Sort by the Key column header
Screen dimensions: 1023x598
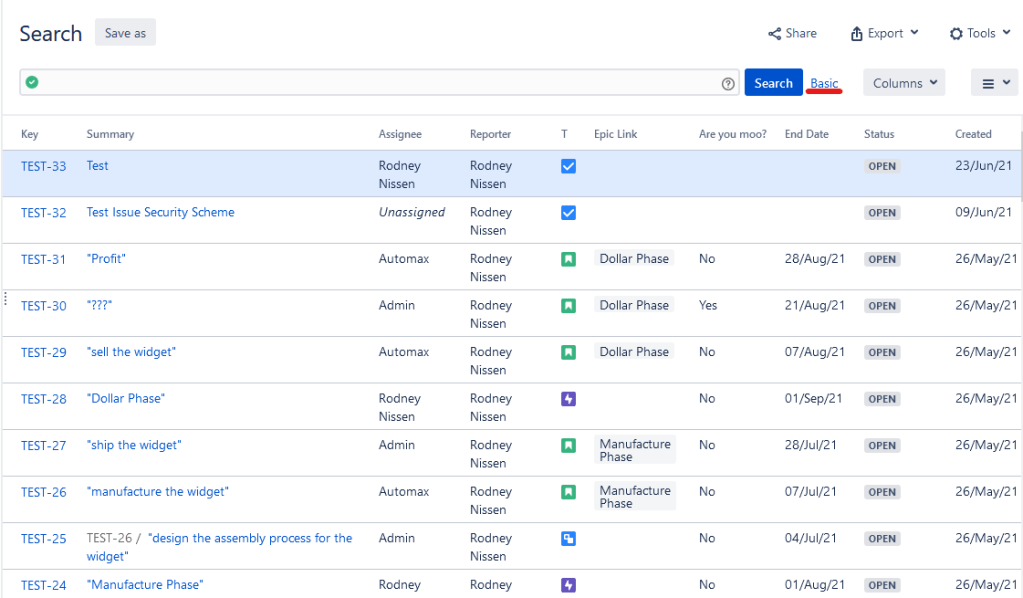point(30,134)
